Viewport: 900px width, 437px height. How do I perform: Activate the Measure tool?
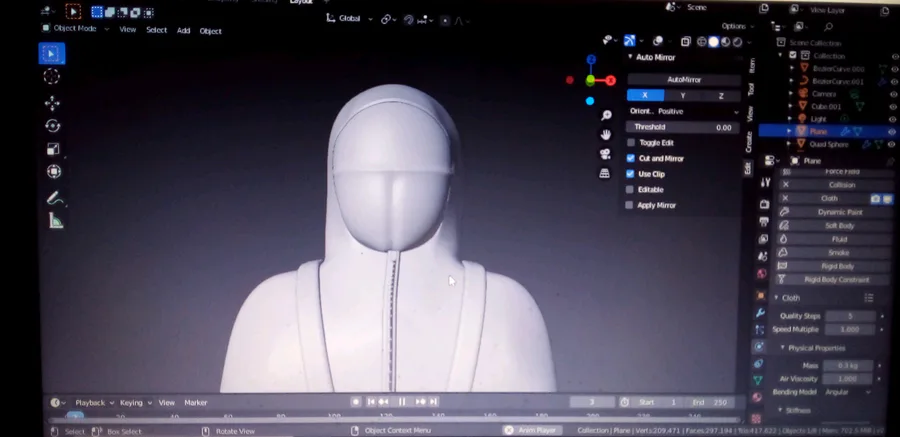(56, 221)
